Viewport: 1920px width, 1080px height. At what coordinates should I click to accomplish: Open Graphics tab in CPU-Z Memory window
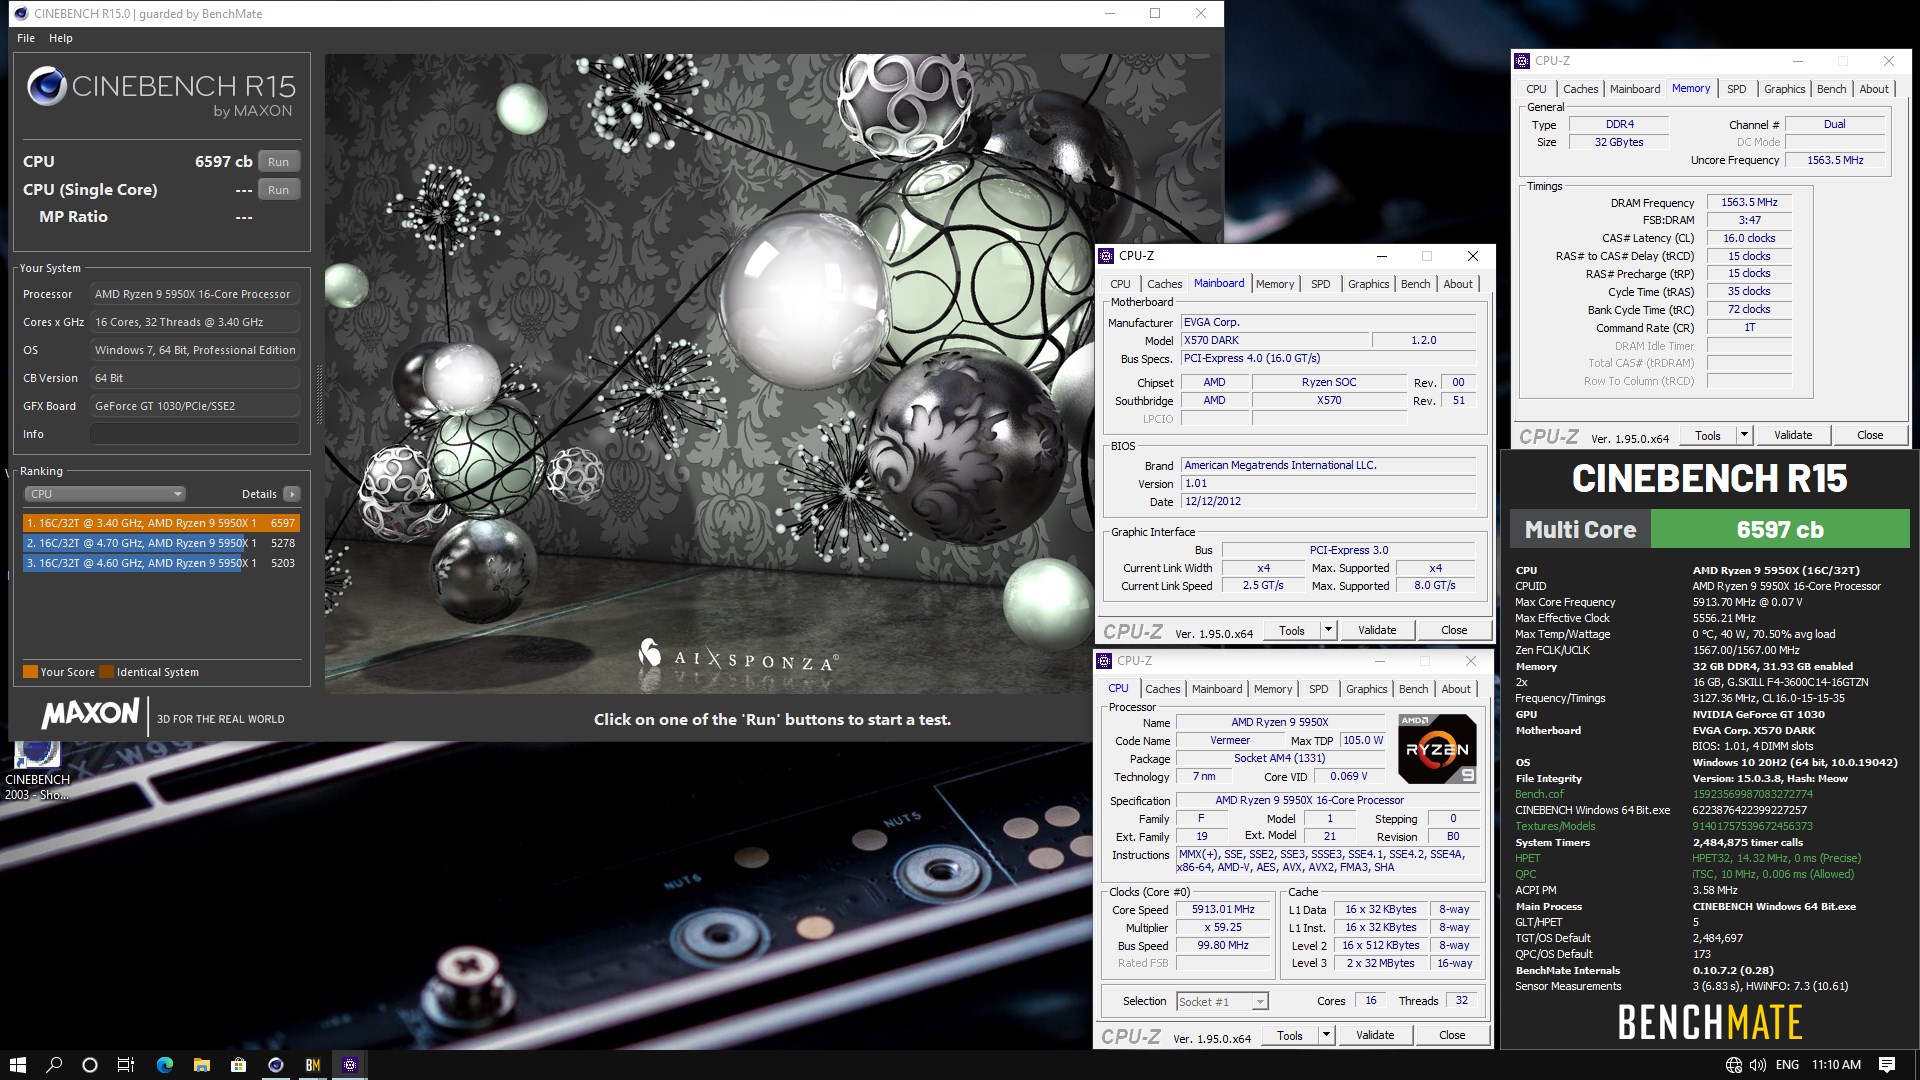[1784, 89]
